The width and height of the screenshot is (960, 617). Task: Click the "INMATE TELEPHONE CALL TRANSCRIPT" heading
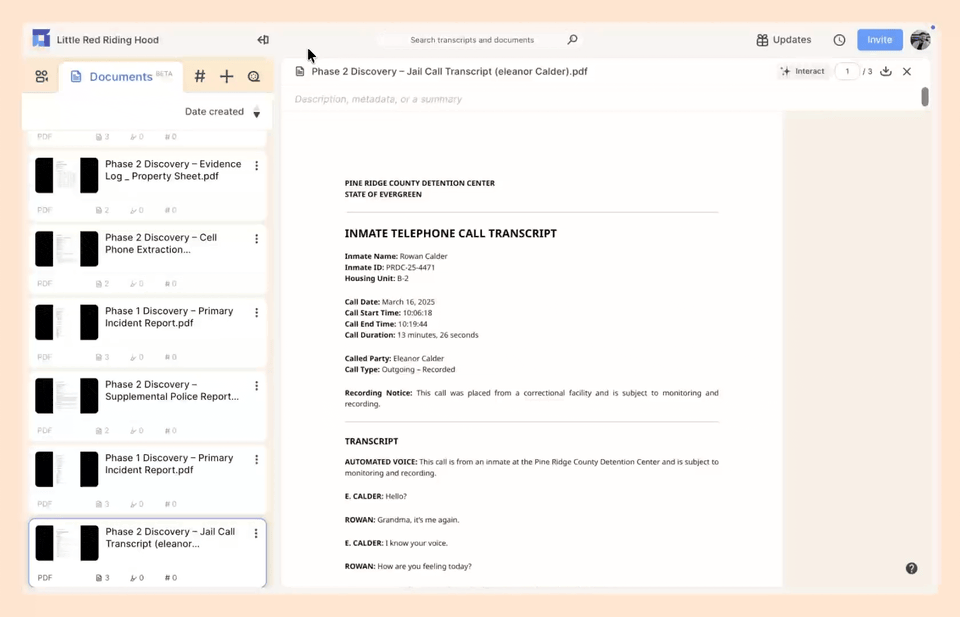pos(451,233)
